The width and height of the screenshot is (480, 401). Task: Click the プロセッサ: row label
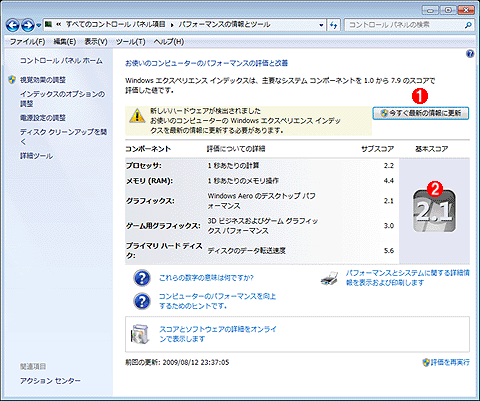point(144,166)
